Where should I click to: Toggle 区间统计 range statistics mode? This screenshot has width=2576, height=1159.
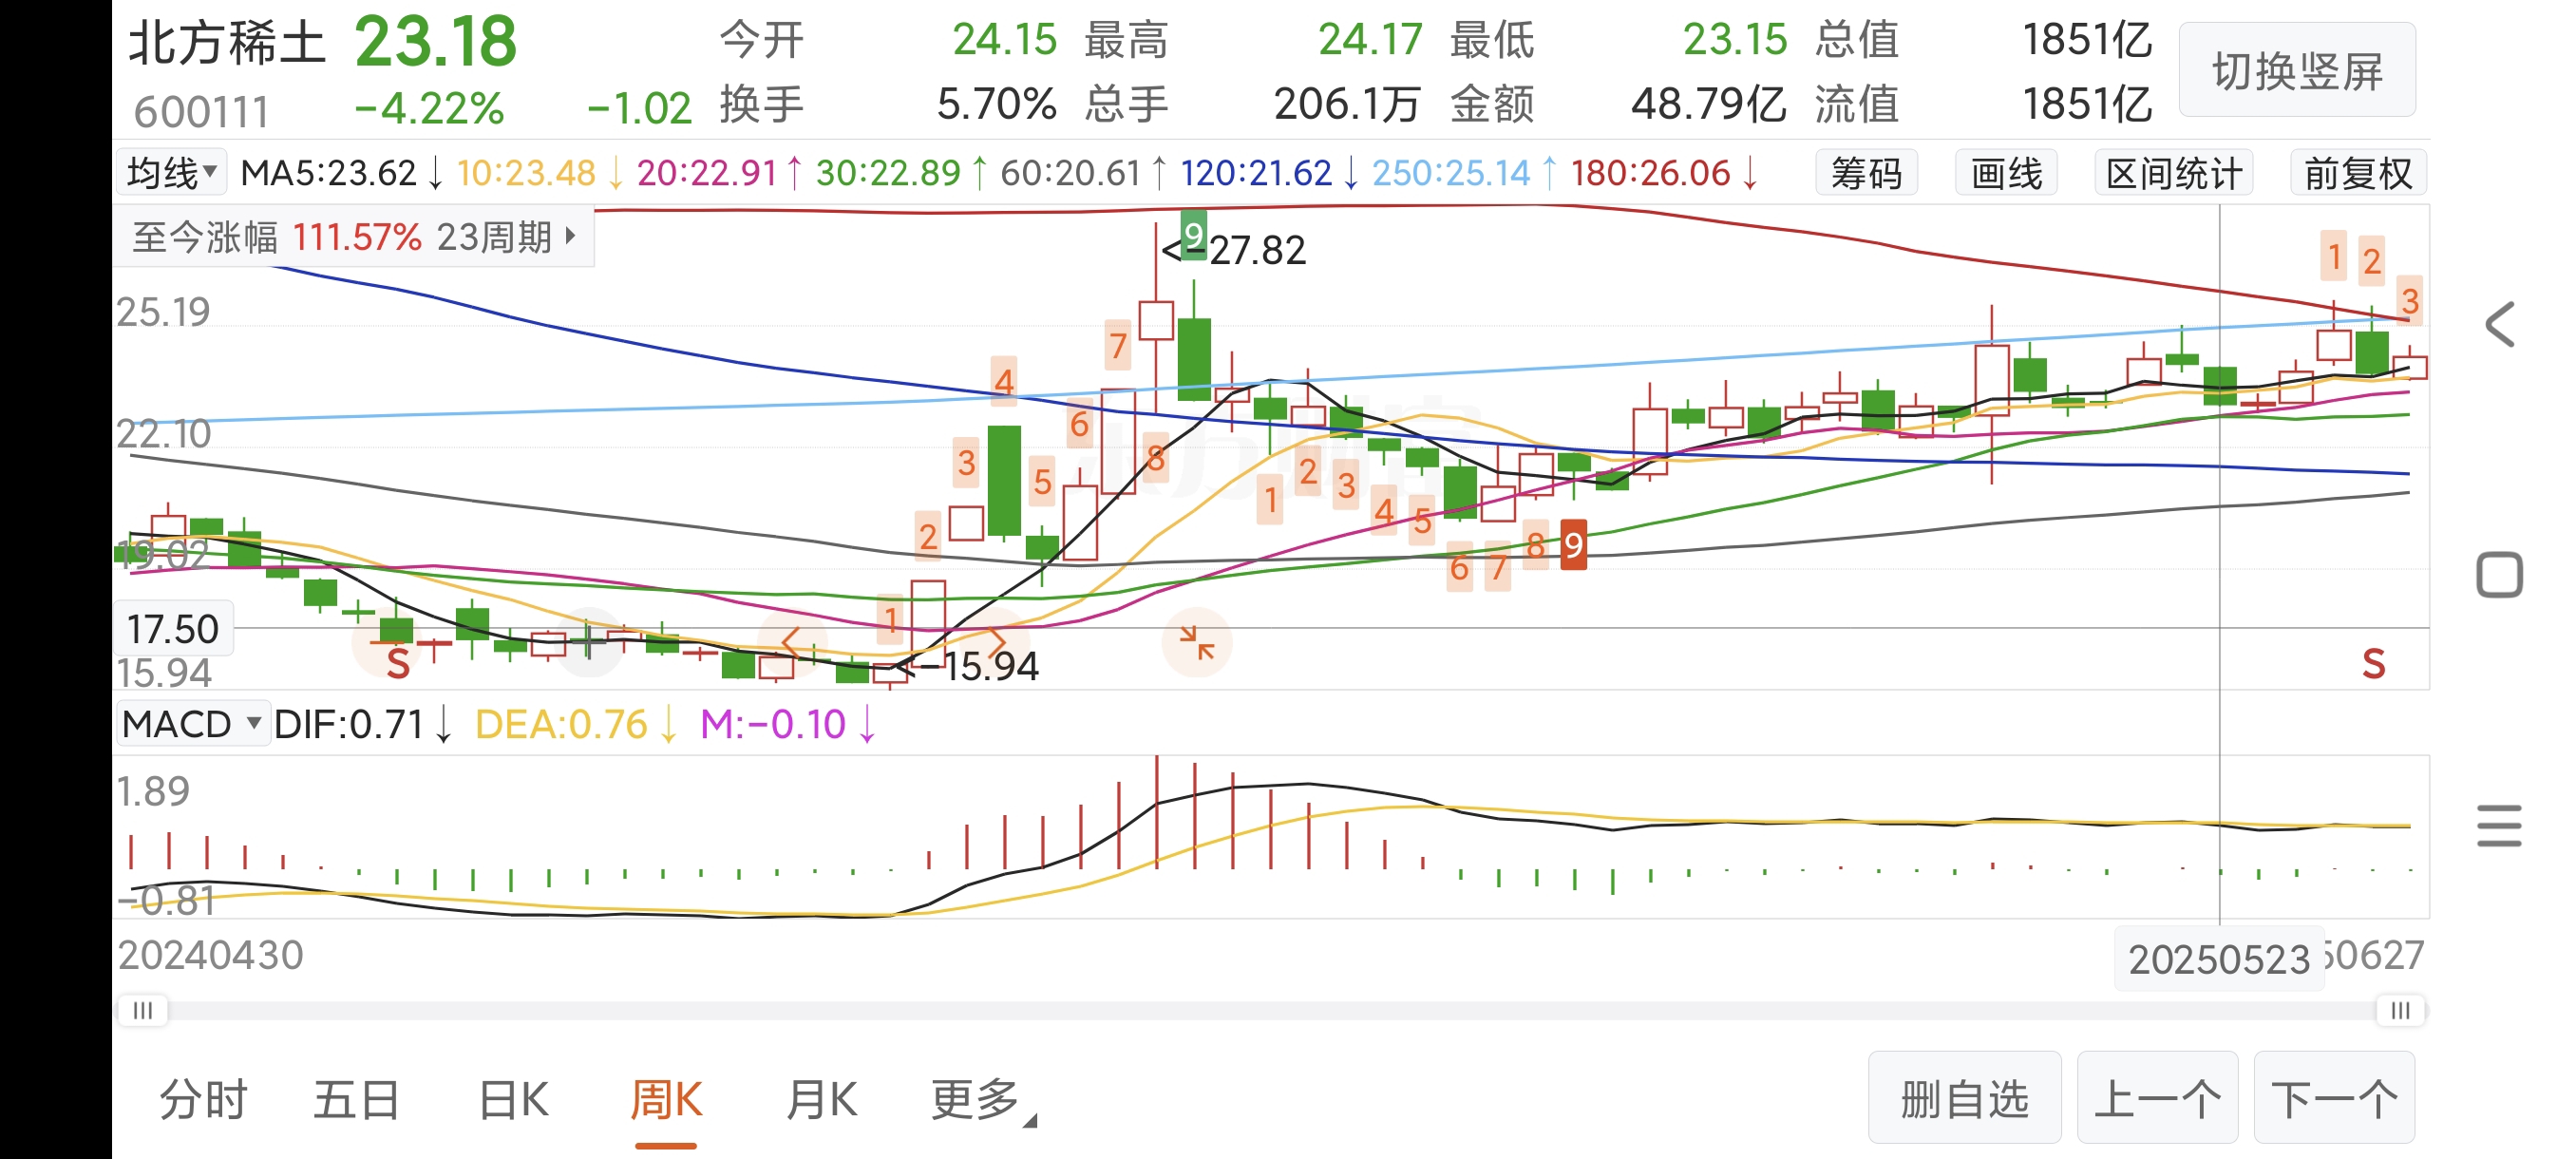click(x=2174, y=174)
